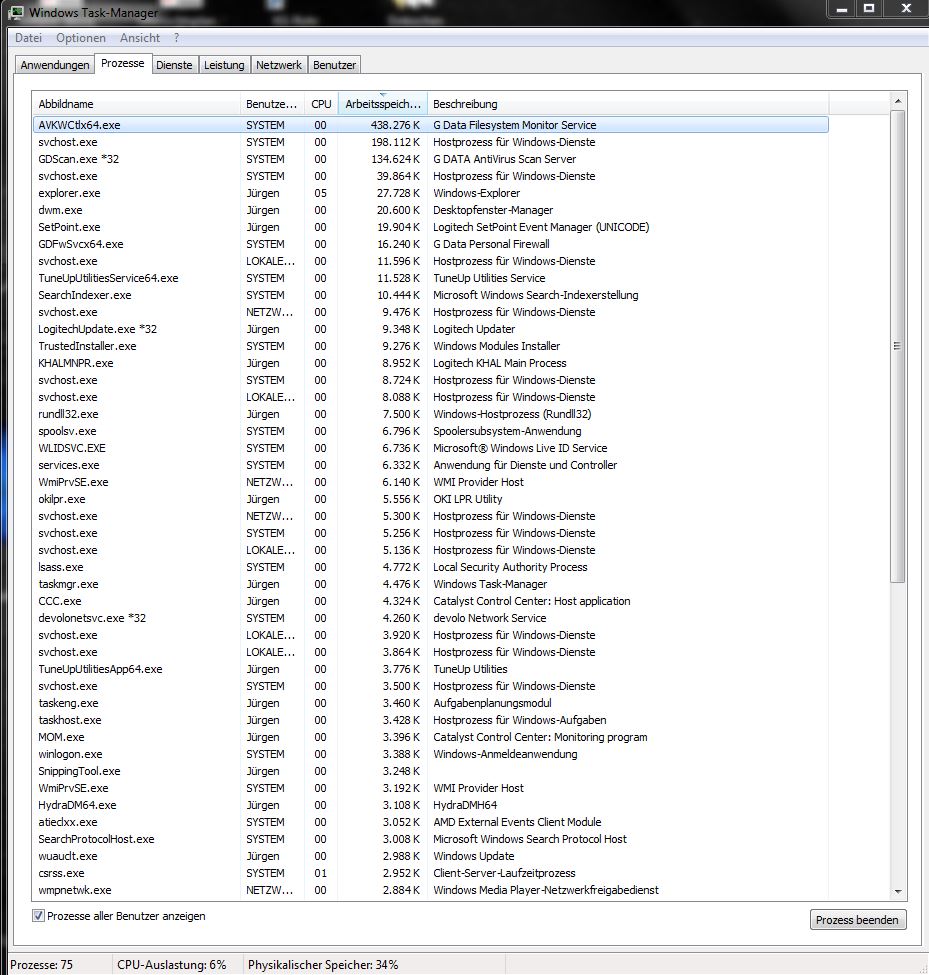Sort by Beschreibung column header
929x975 pixels.
coord(628,104)
